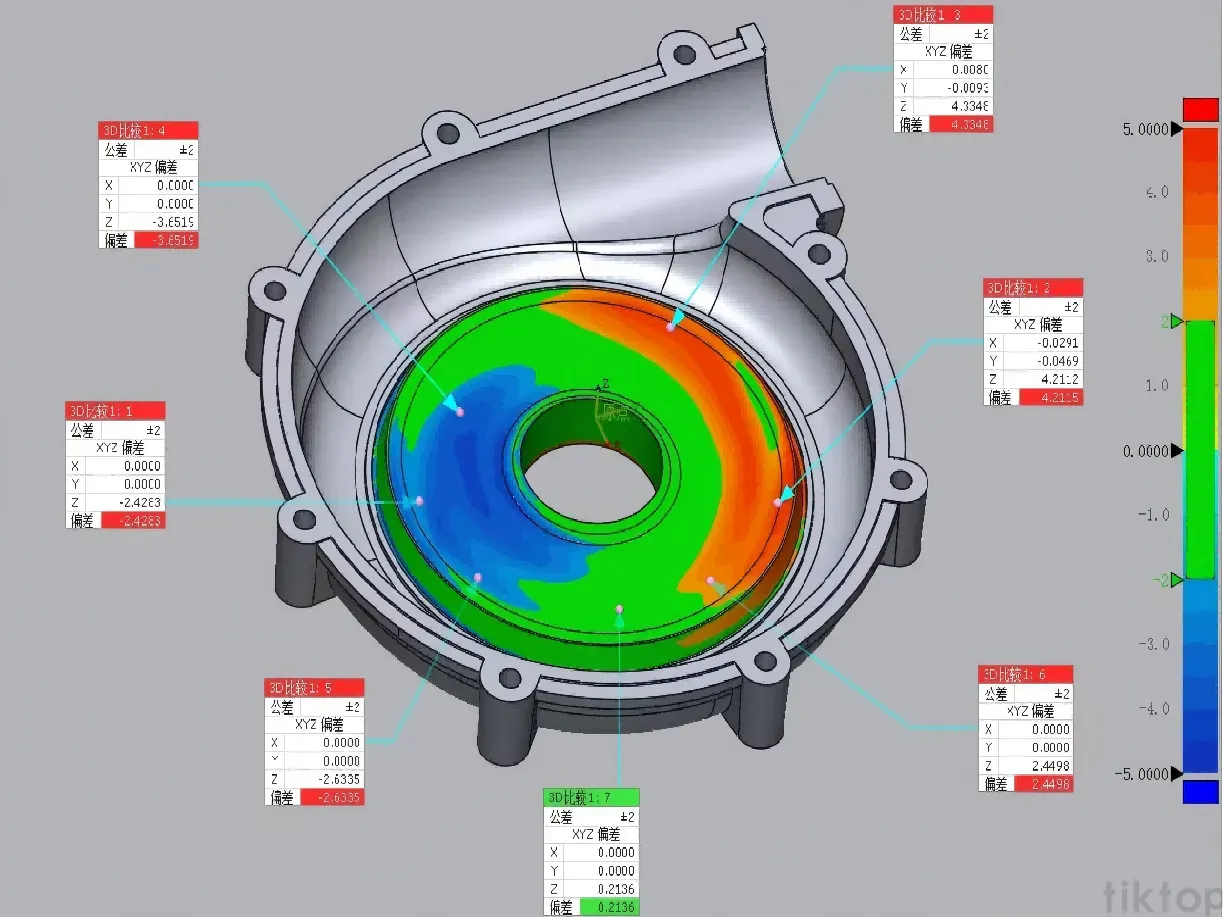This screenshot has height=917, width=1223.
Task: Click annotation 7's measurement point in the green zone
Action: coord(620,608)
